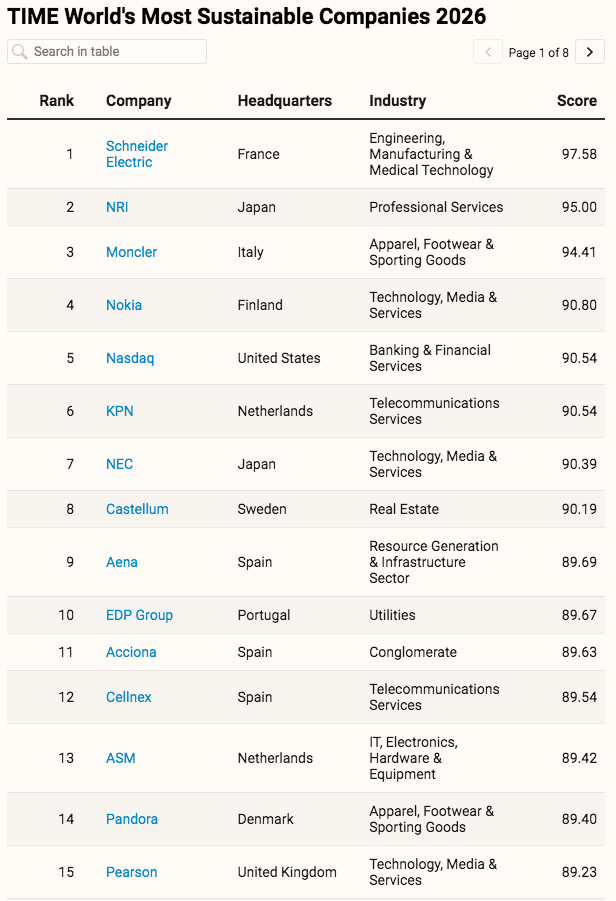
Task: Click the previous page arrow
Action: (488, 52)
